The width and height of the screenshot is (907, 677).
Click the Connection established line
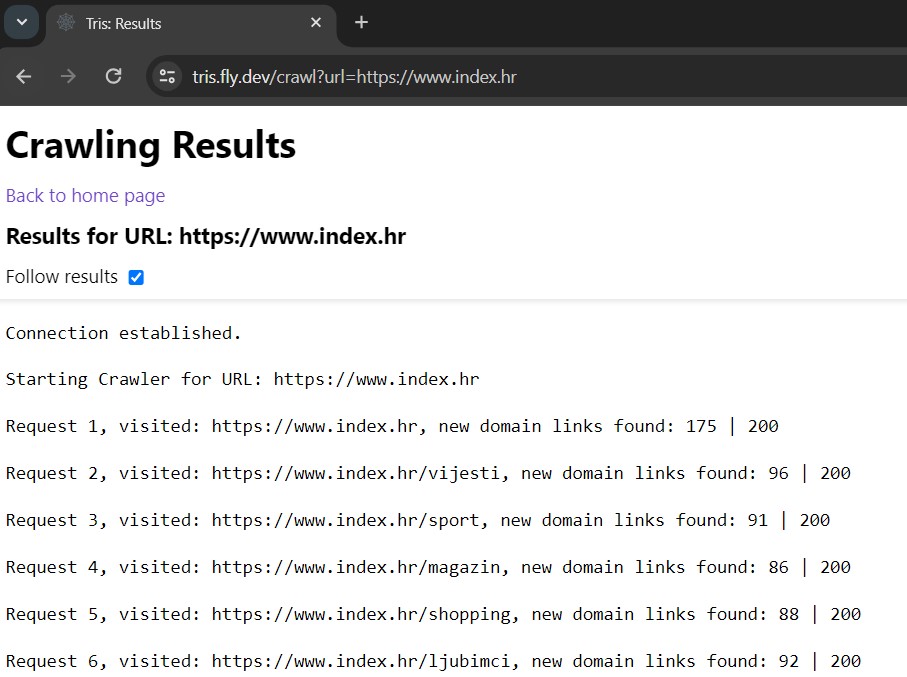pyautogui.click(x=123, y=333)
